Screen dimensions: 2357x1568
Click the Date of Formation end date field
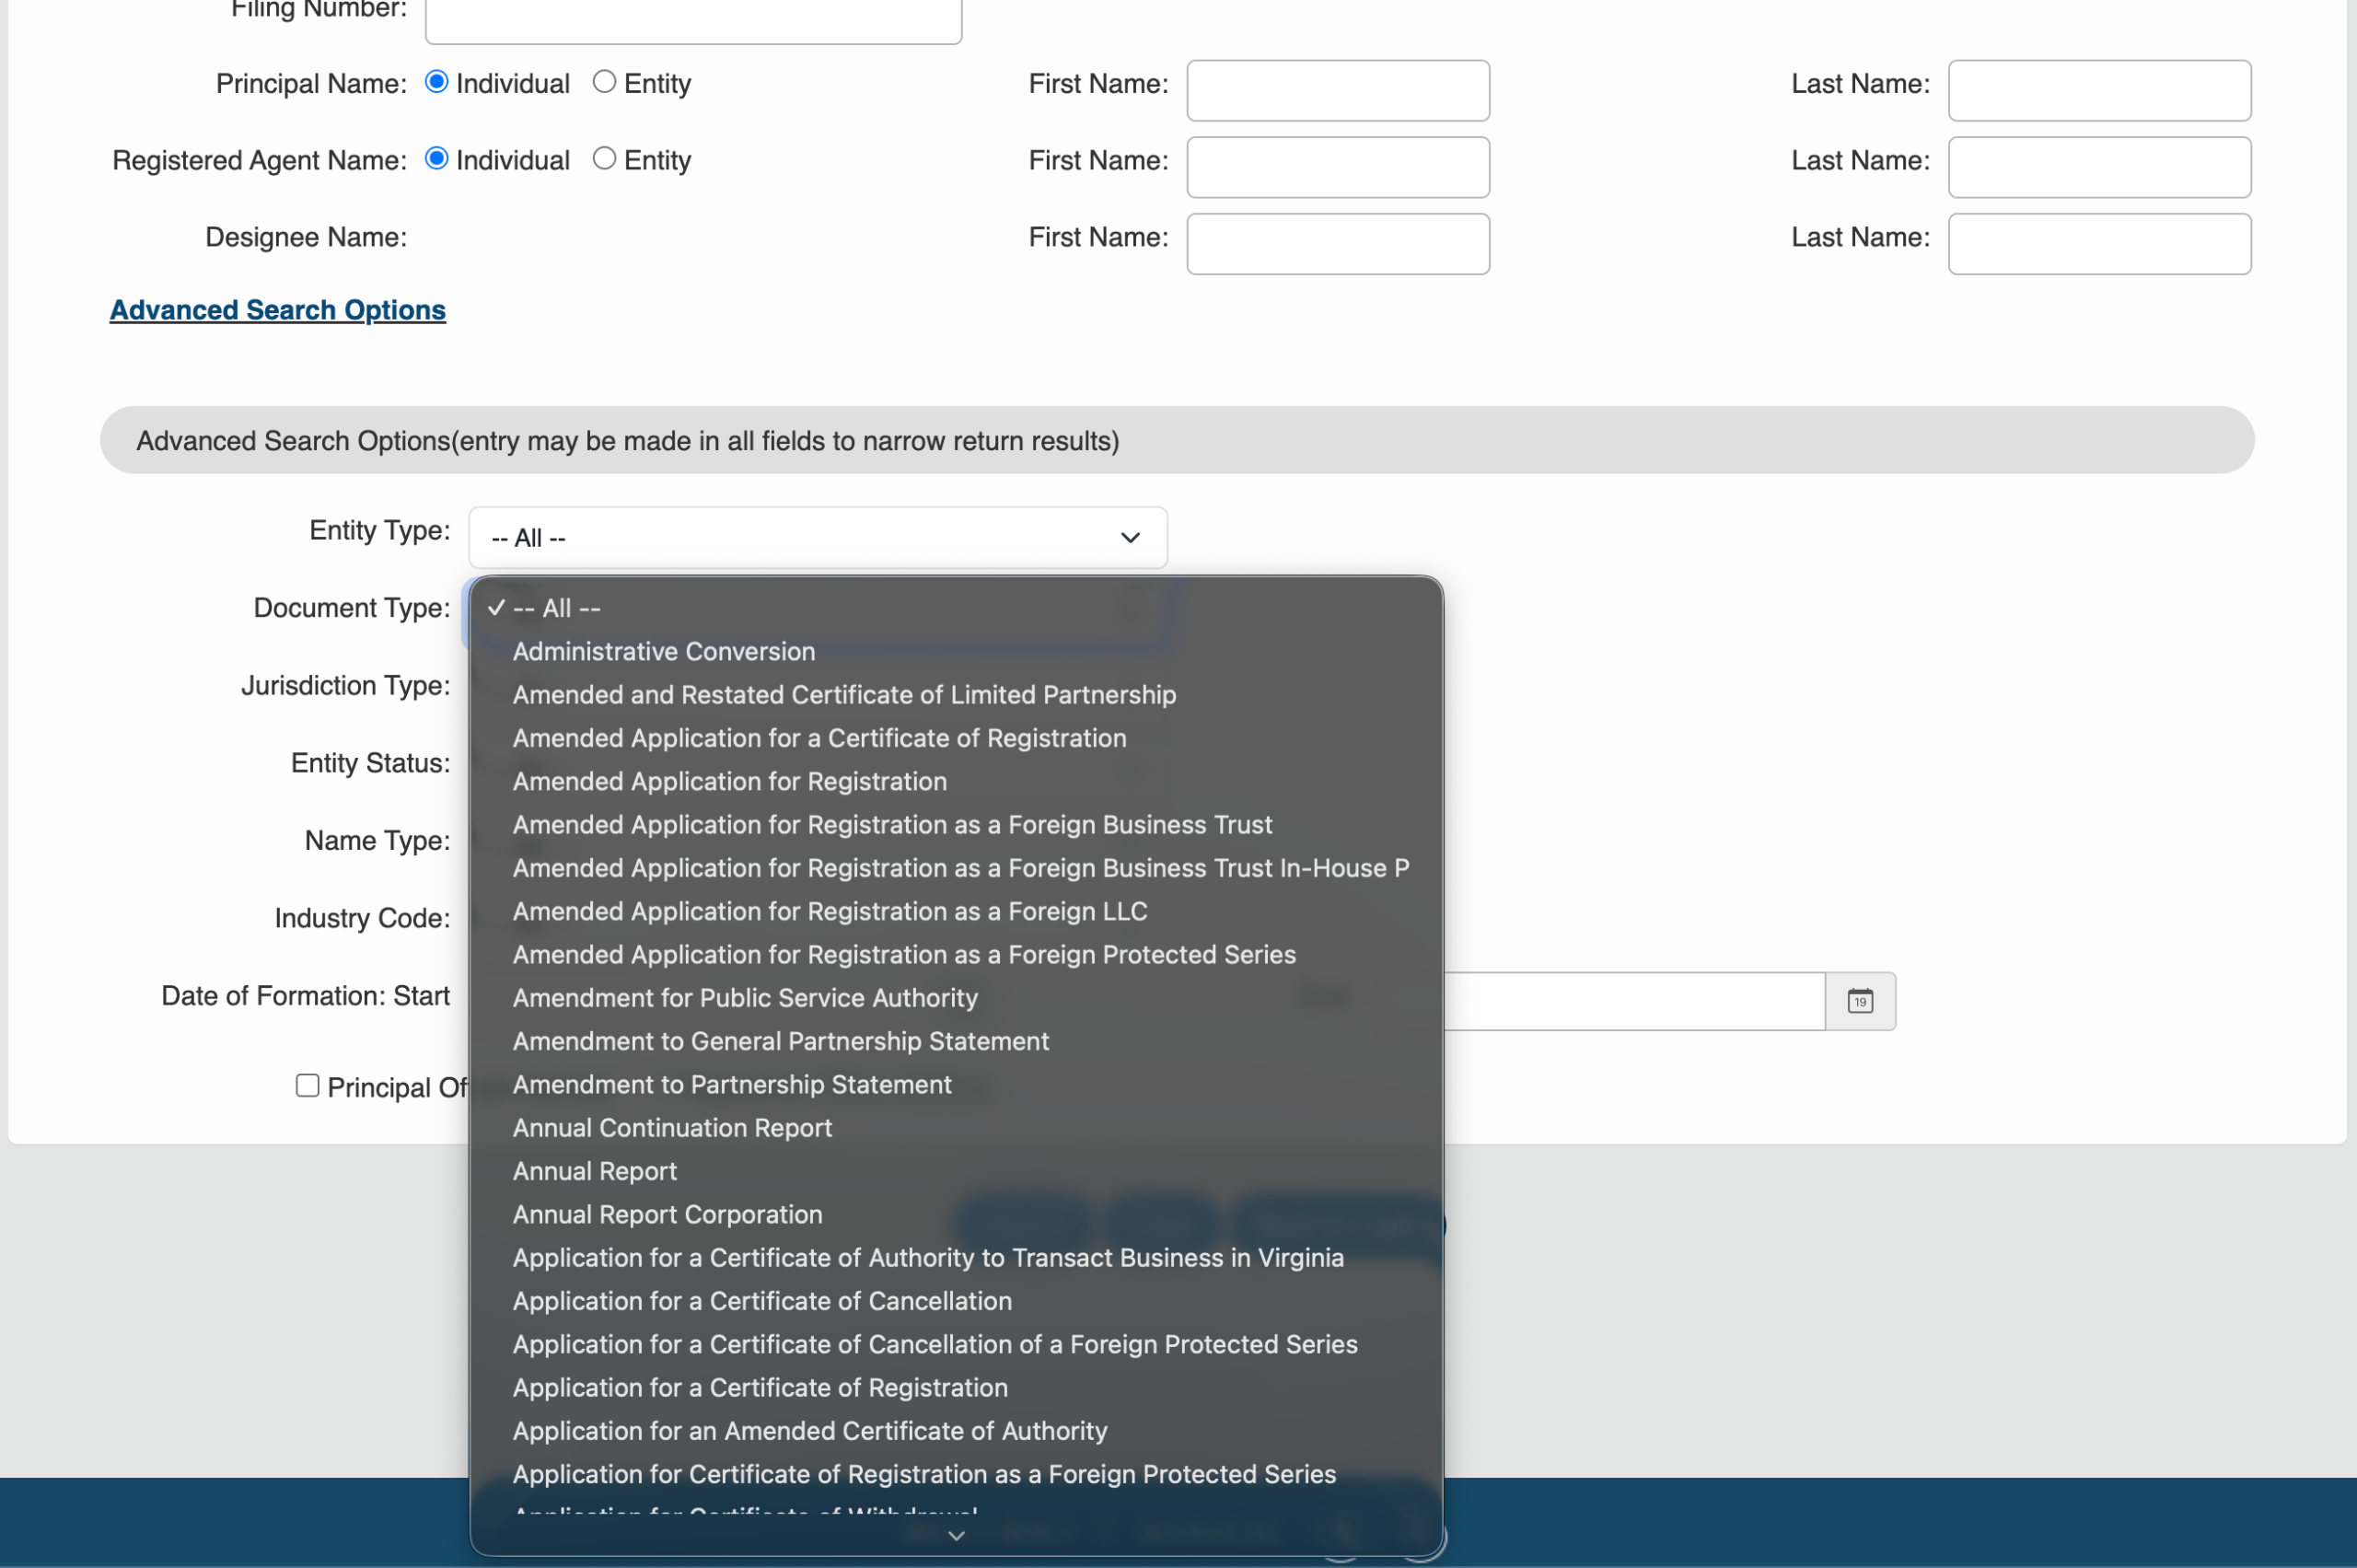click(1634, 1001)
